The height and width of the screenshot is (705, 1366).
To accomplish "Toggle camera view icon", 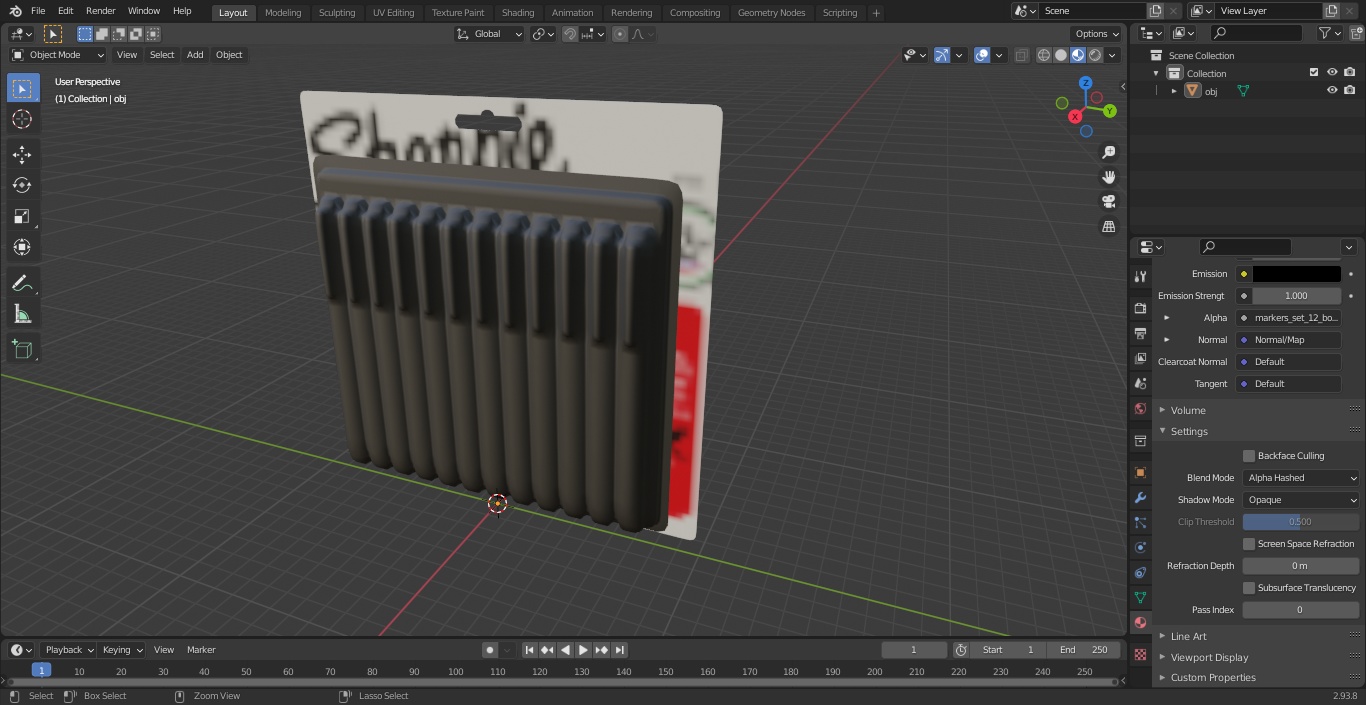I will [x=1109, y=202].
